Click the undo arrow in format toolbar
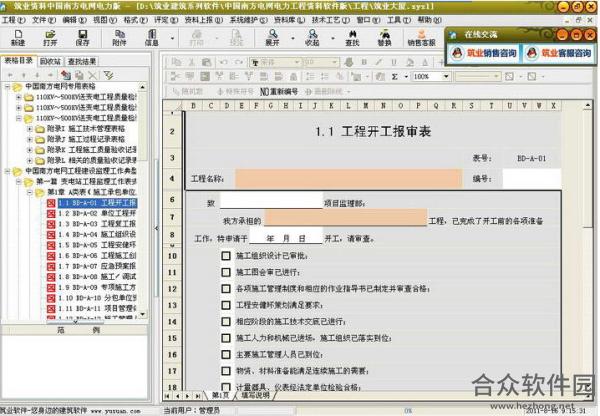 223,62
